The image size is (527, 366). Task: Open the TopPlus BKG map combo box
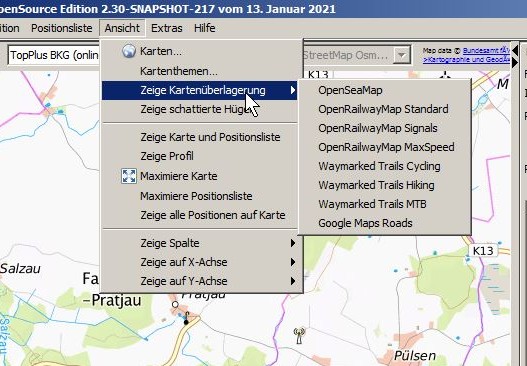54,55
